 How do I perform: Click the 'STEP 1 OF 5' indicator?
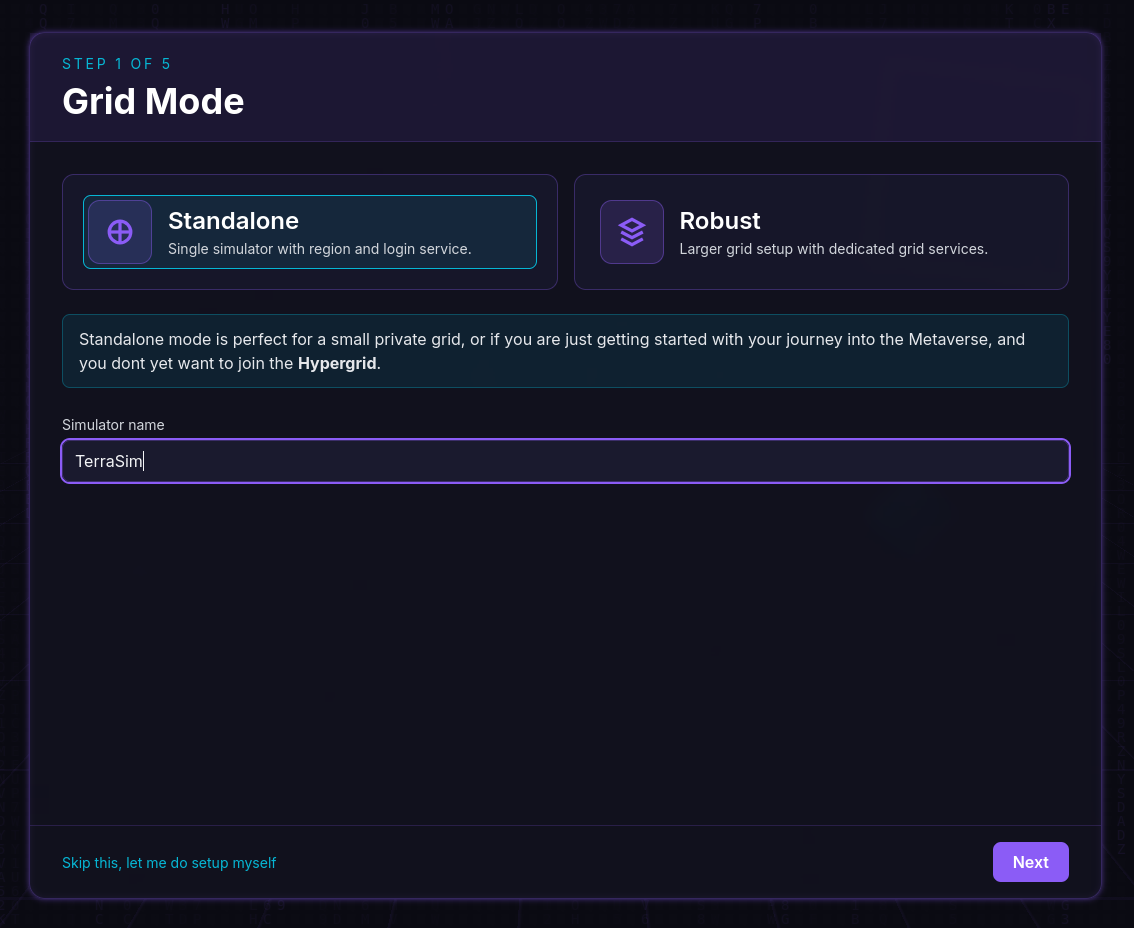coord(116,64)
